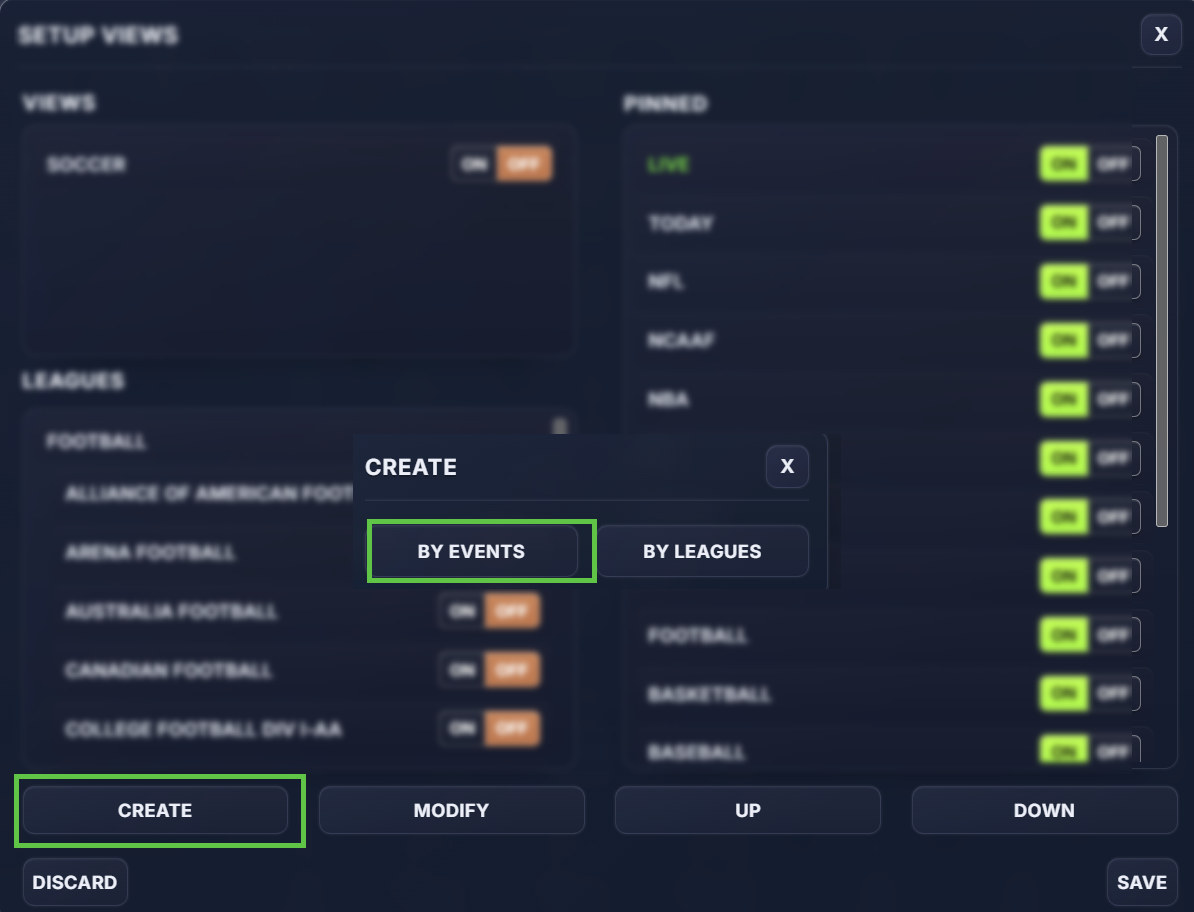Viewport: 1194px width, 912px height.
Task: Toggle the Soccer view switch
Action: tap(501, 164)
